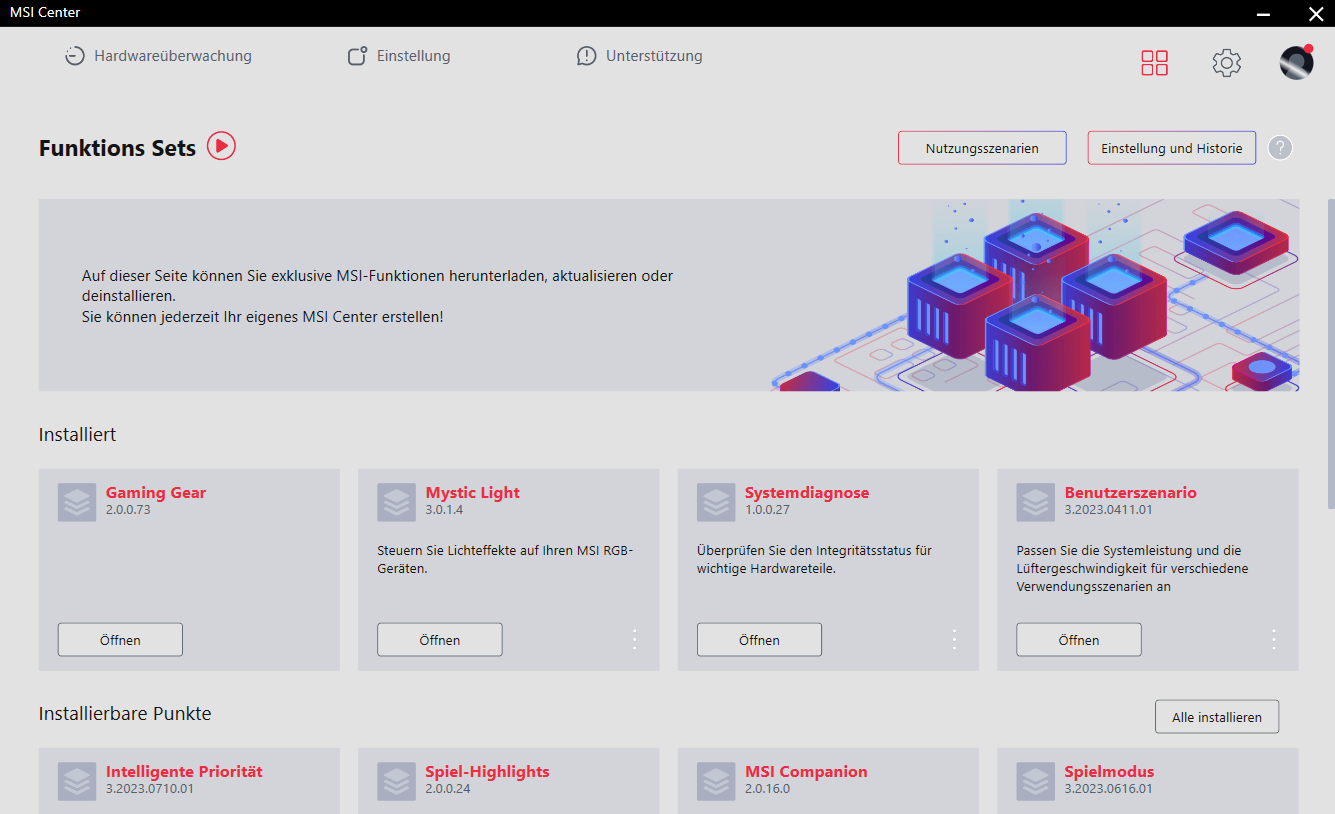Open Gaming Gear with its Öffnen button
Image resolution: width=1335 pixels, height=814 pixels.
[x=120, y=640]
